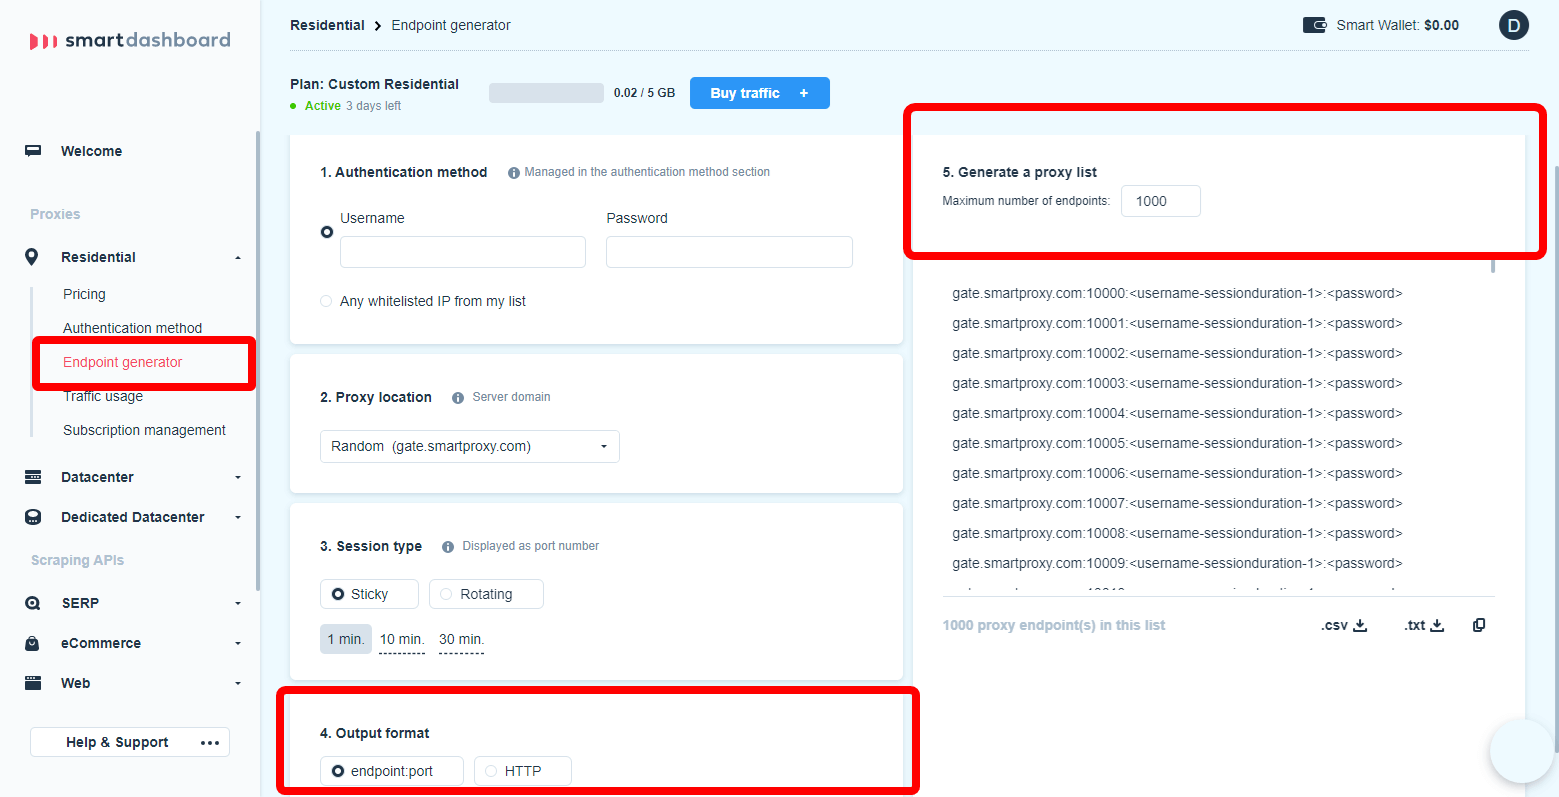Open Endpoint generator menu item
1559x797 pixels.
[122, 362]
